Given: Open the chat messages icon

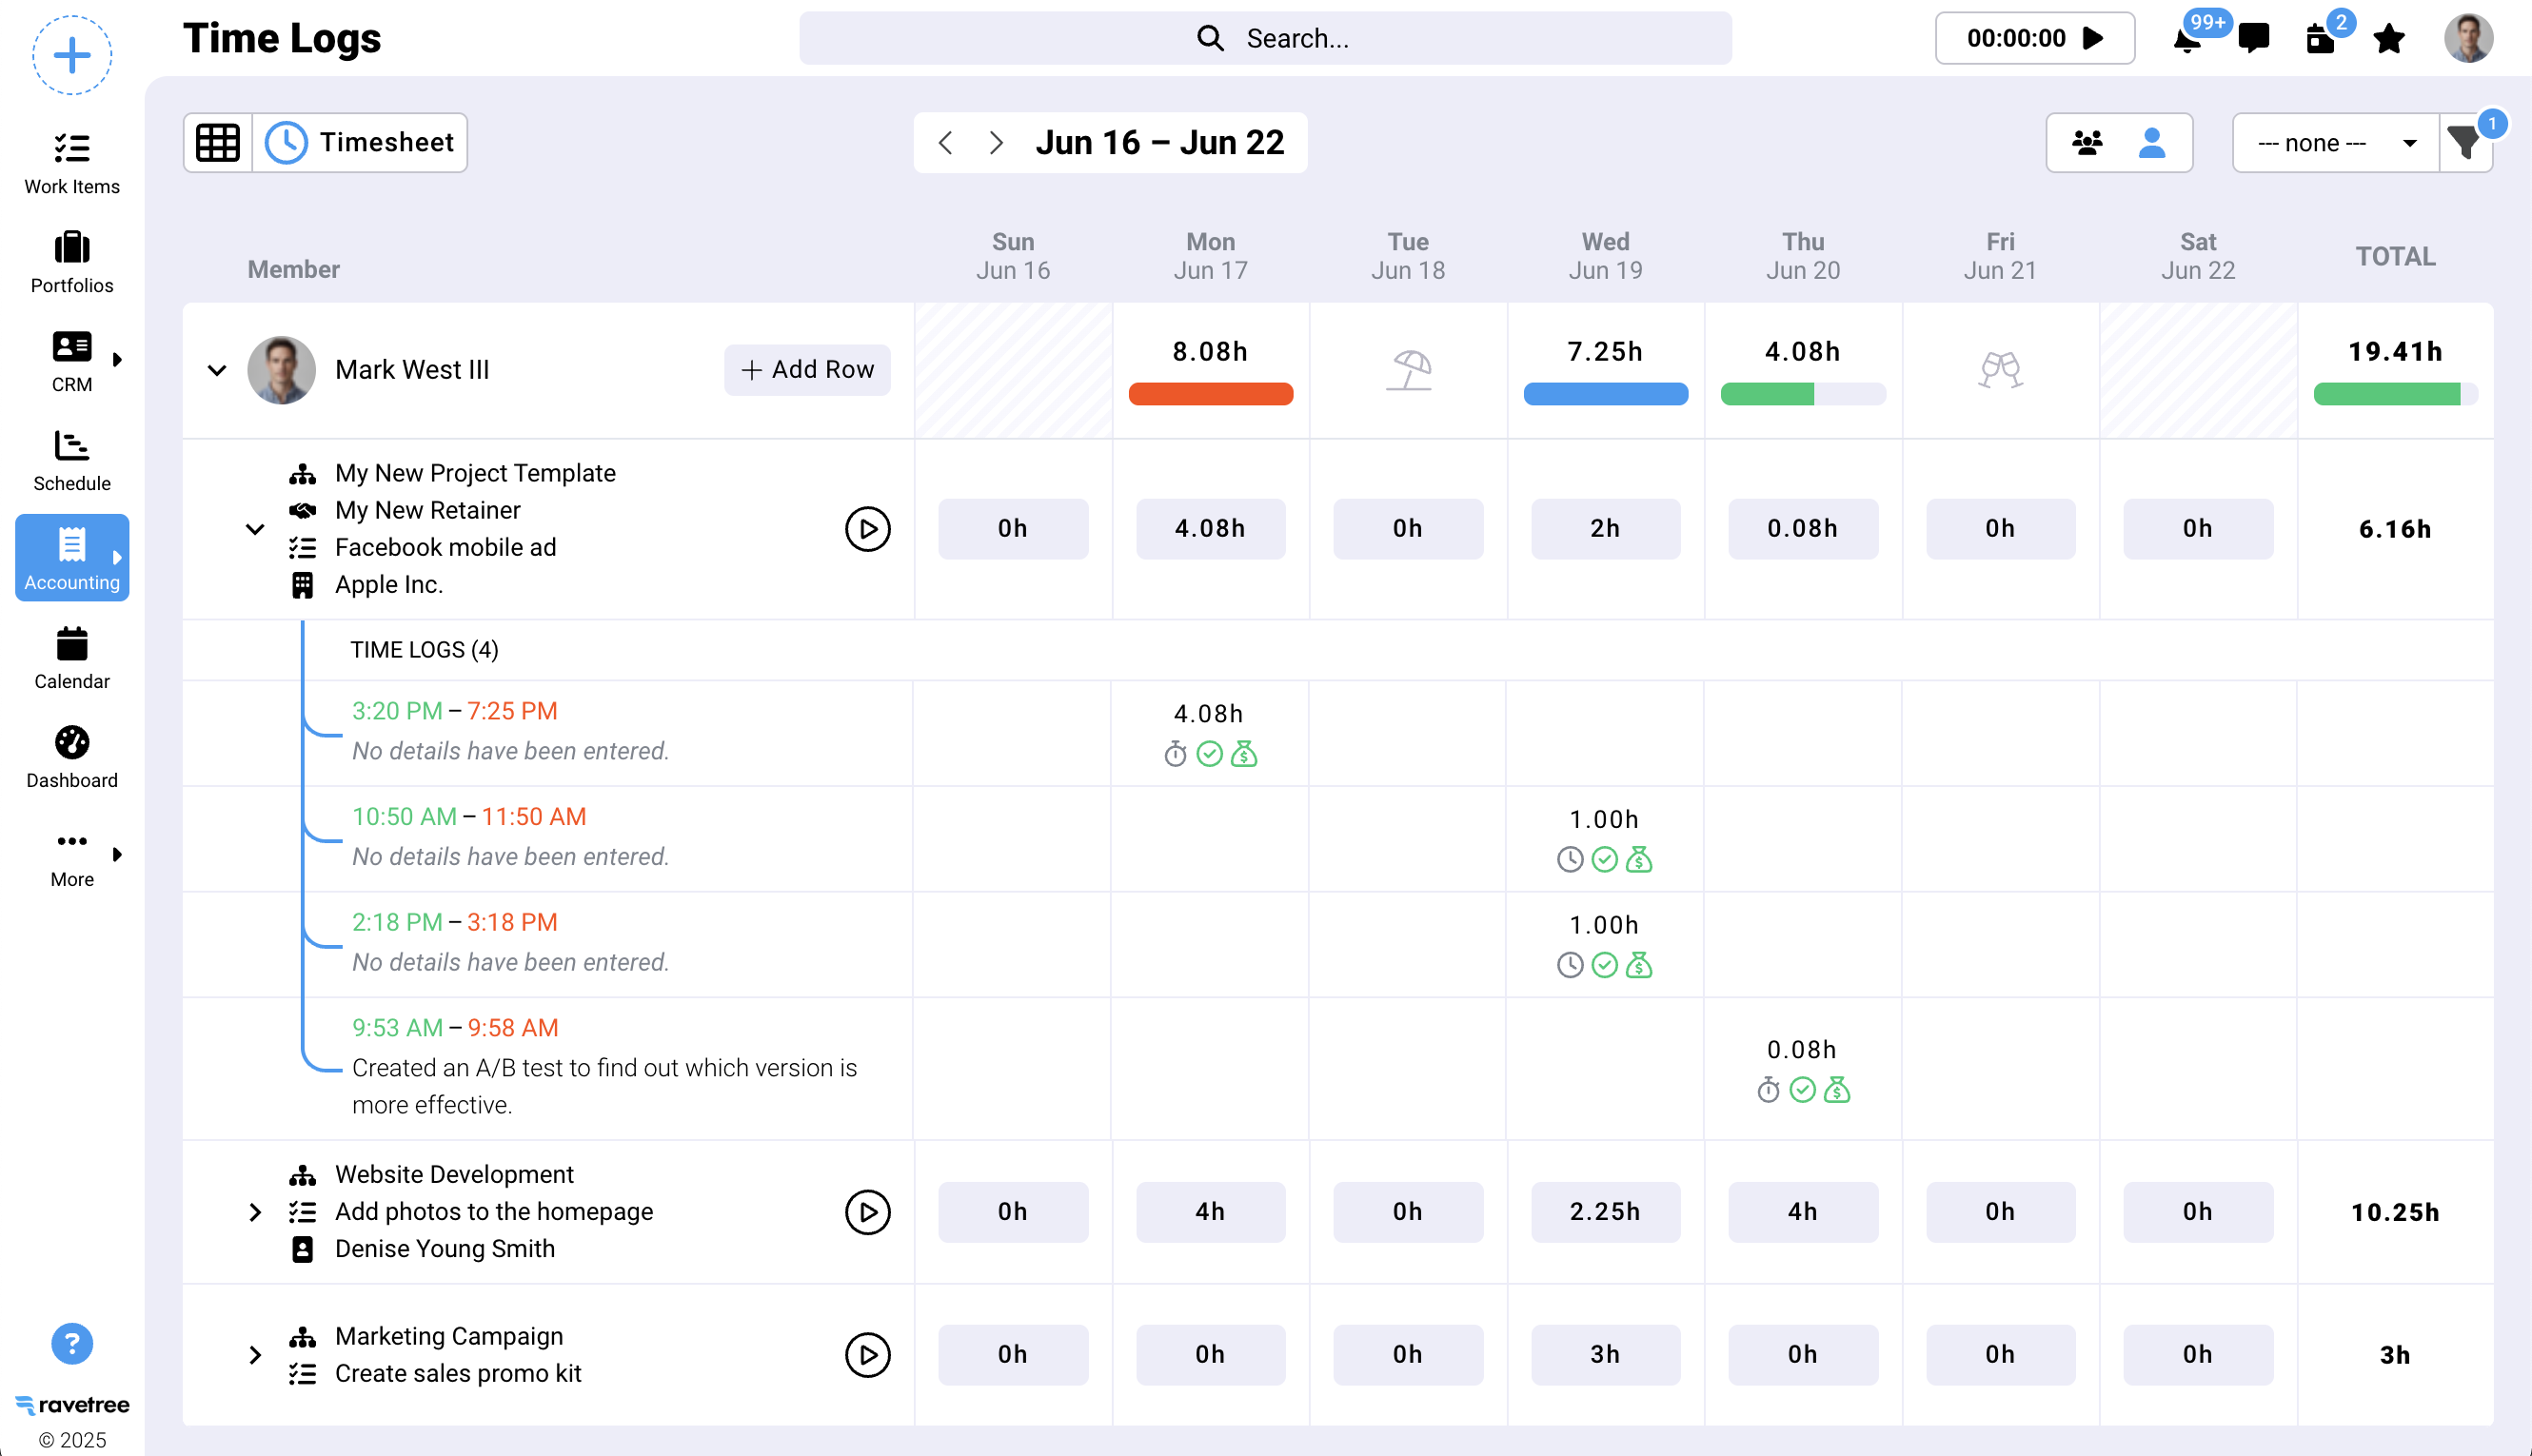Looking at the screenshot, I should (2253, 39).
